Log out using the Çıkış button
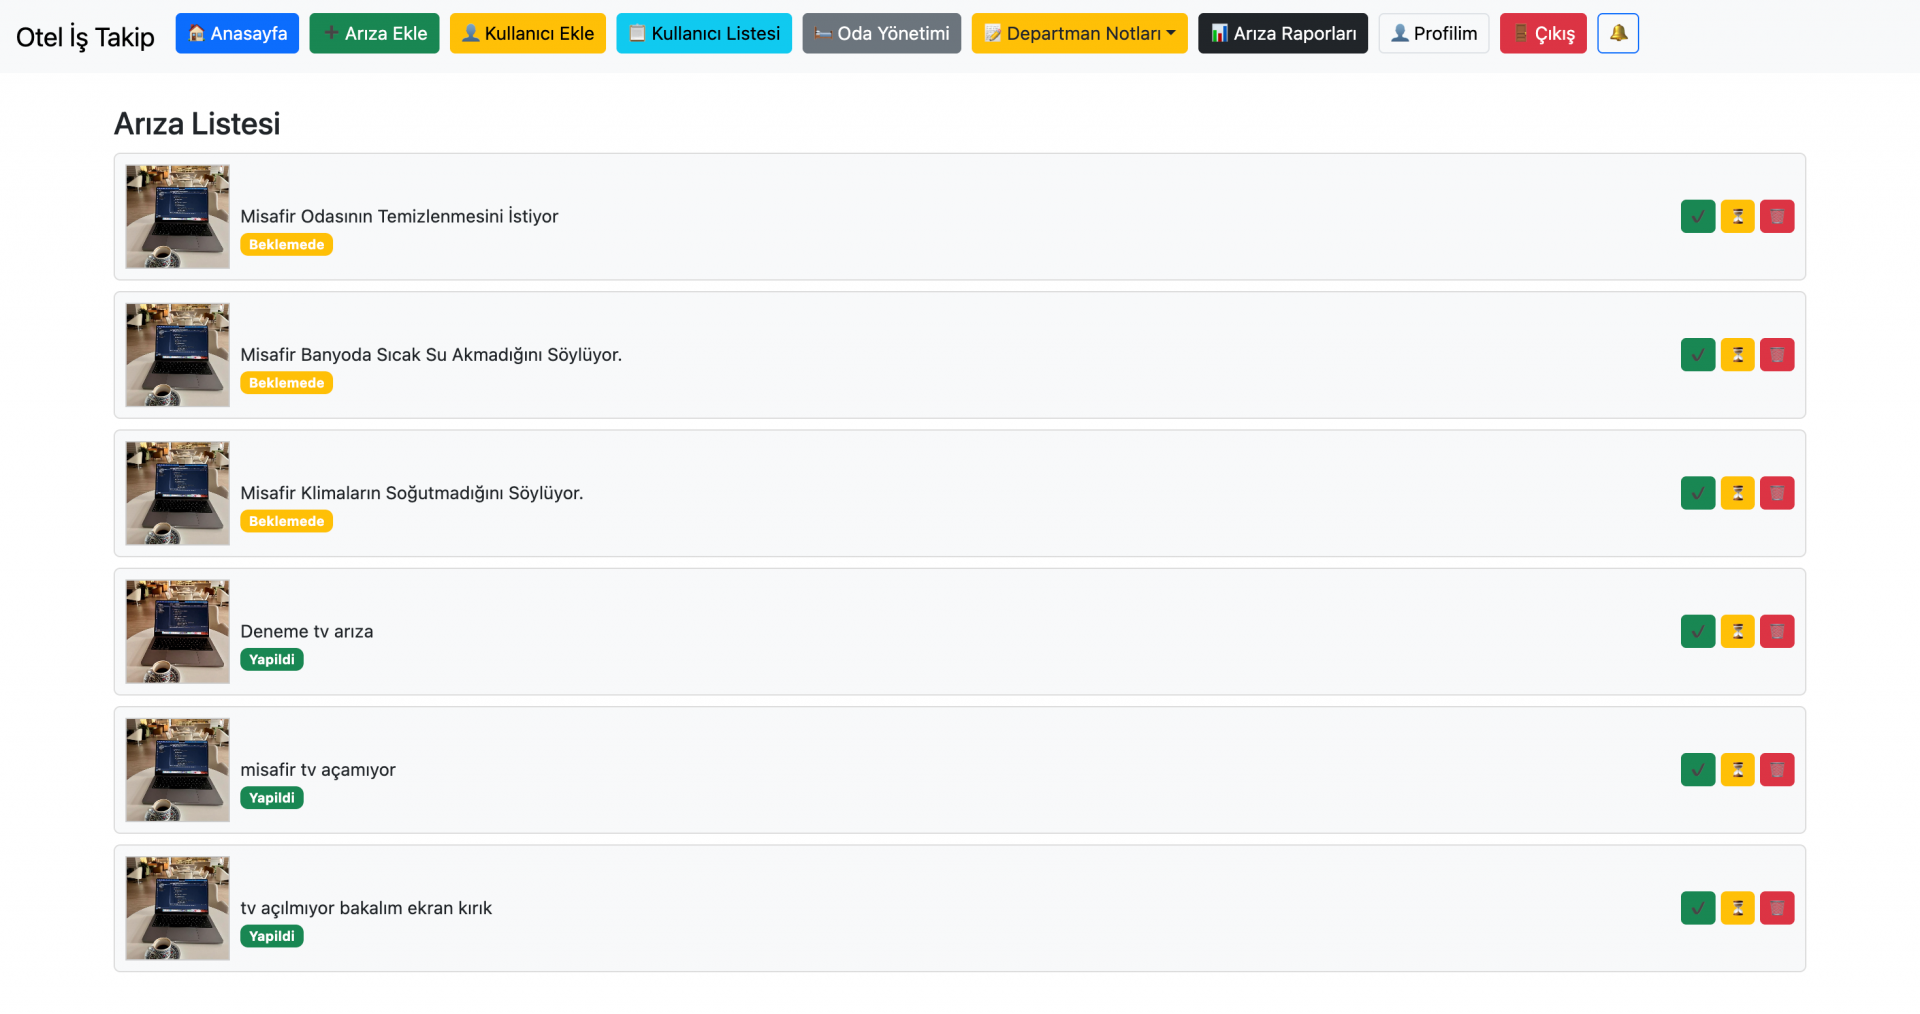 [1542, 33]
